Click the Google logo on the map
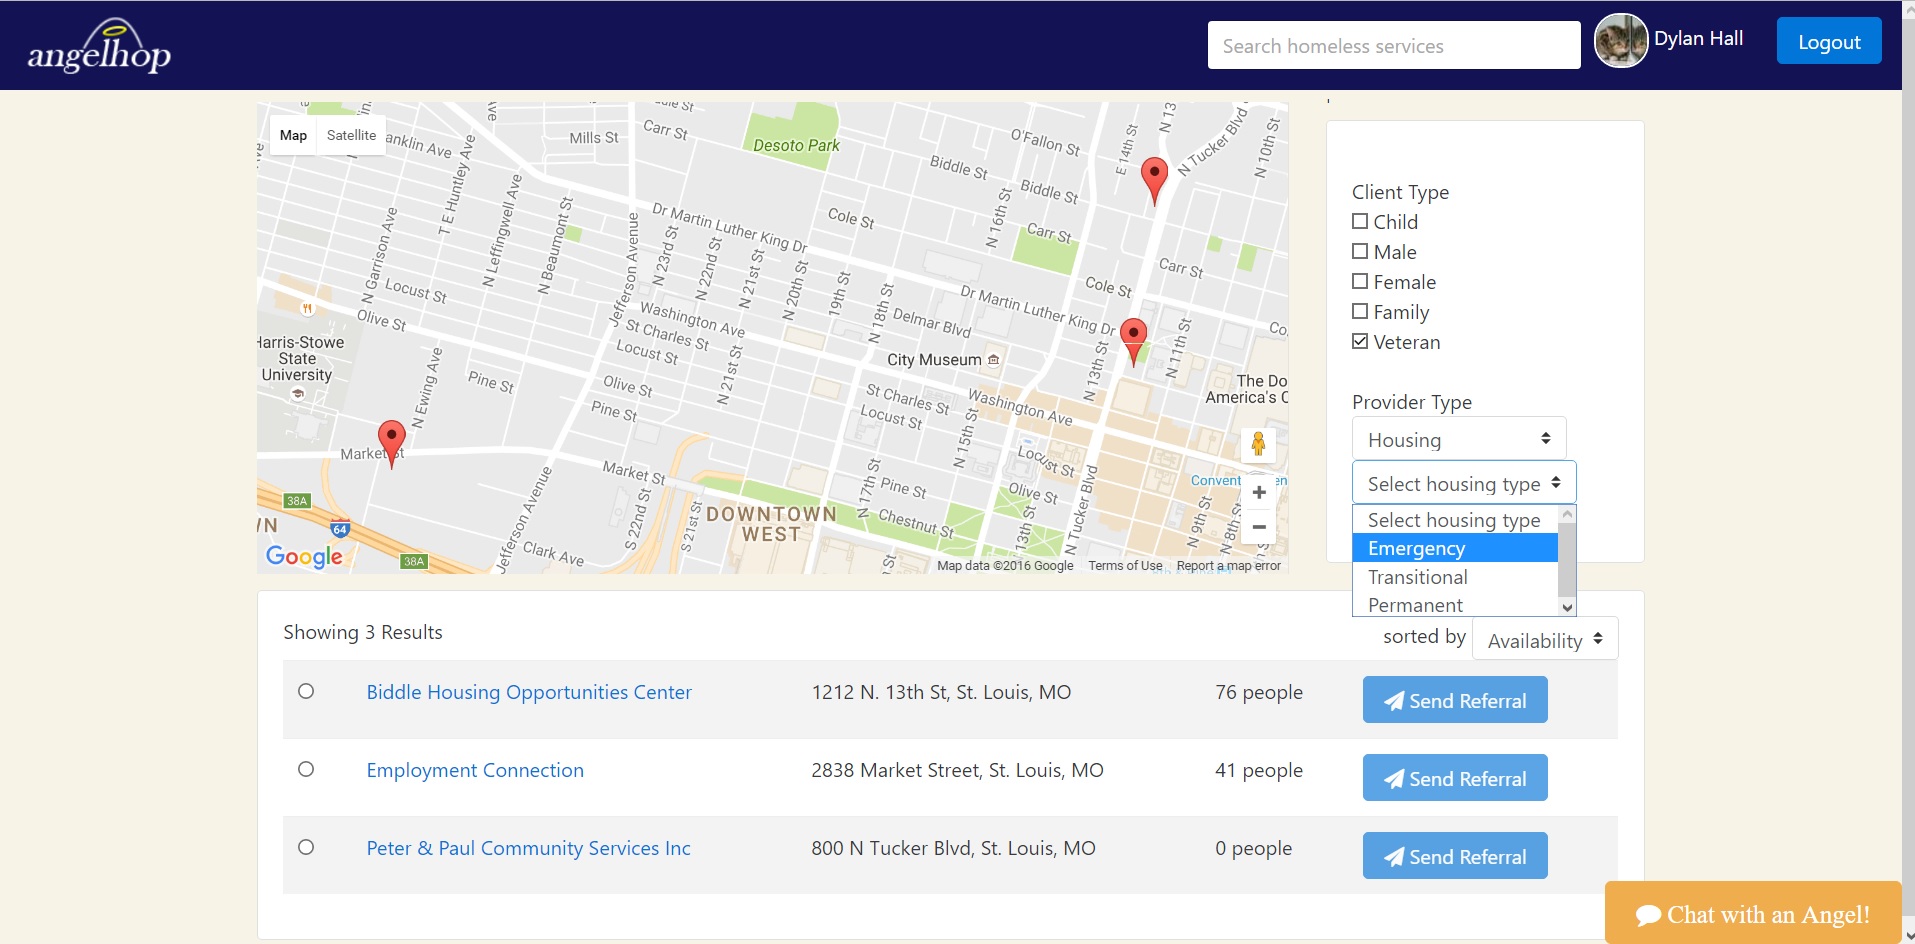 pyautogui.click(x=304, y=556)
